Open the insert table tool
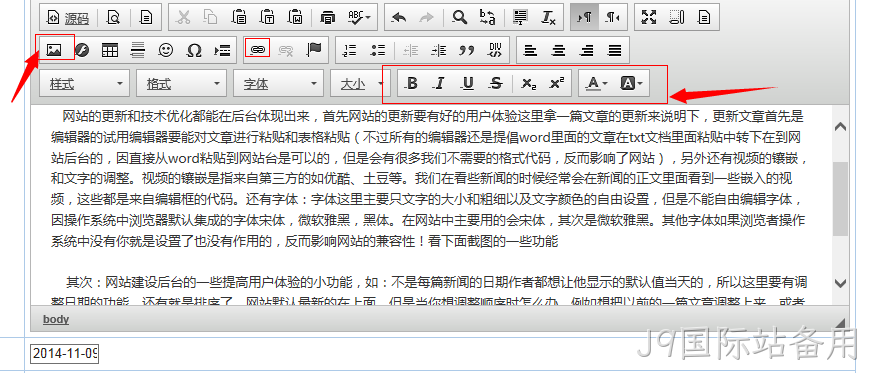 click(110, 50)
